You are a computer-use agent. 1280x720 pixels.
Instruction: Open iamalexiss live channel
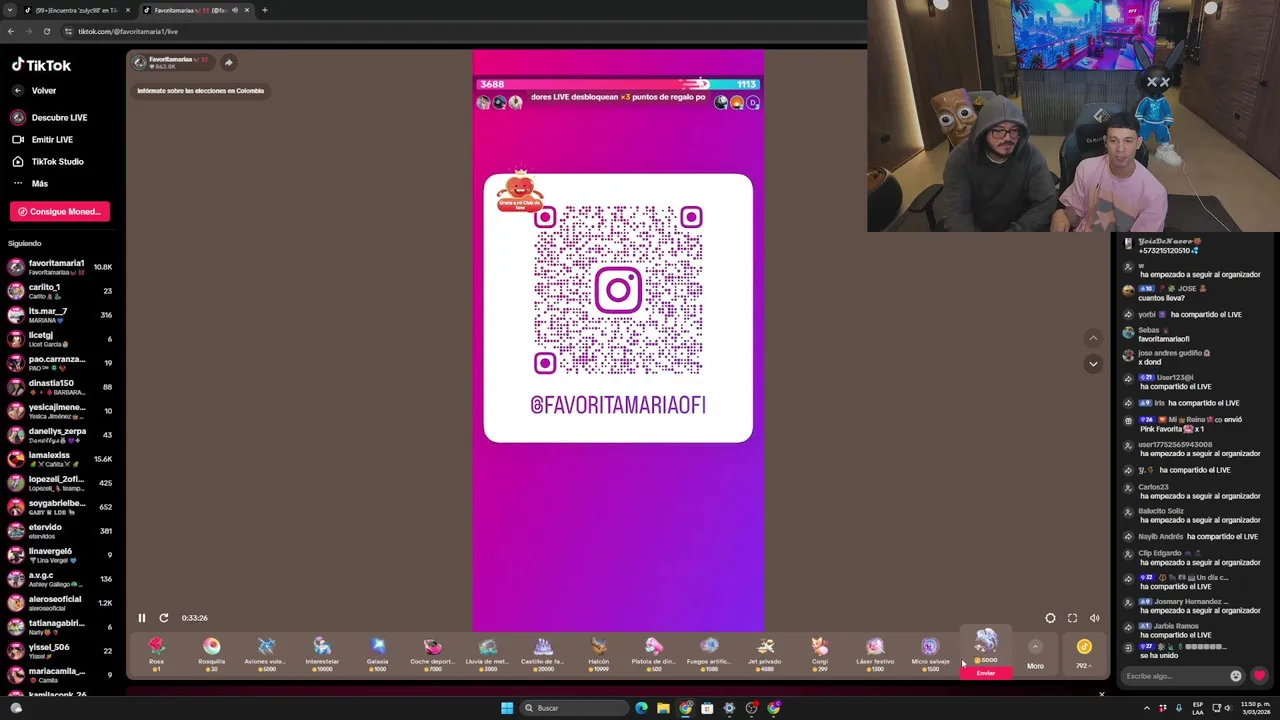[60, 459]
